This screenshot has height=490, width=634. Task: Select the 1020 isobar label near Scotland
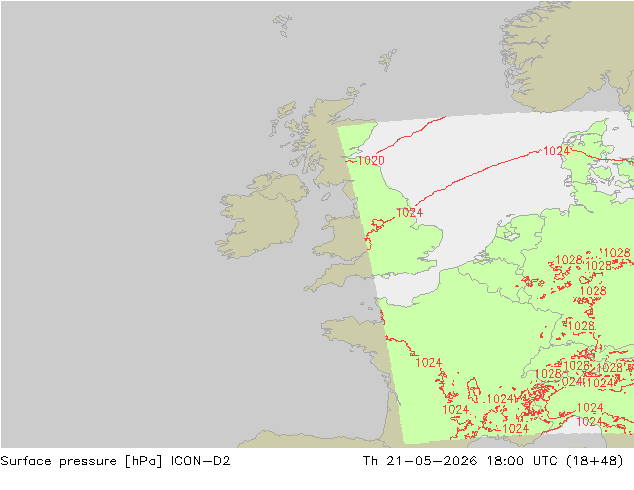371,161
